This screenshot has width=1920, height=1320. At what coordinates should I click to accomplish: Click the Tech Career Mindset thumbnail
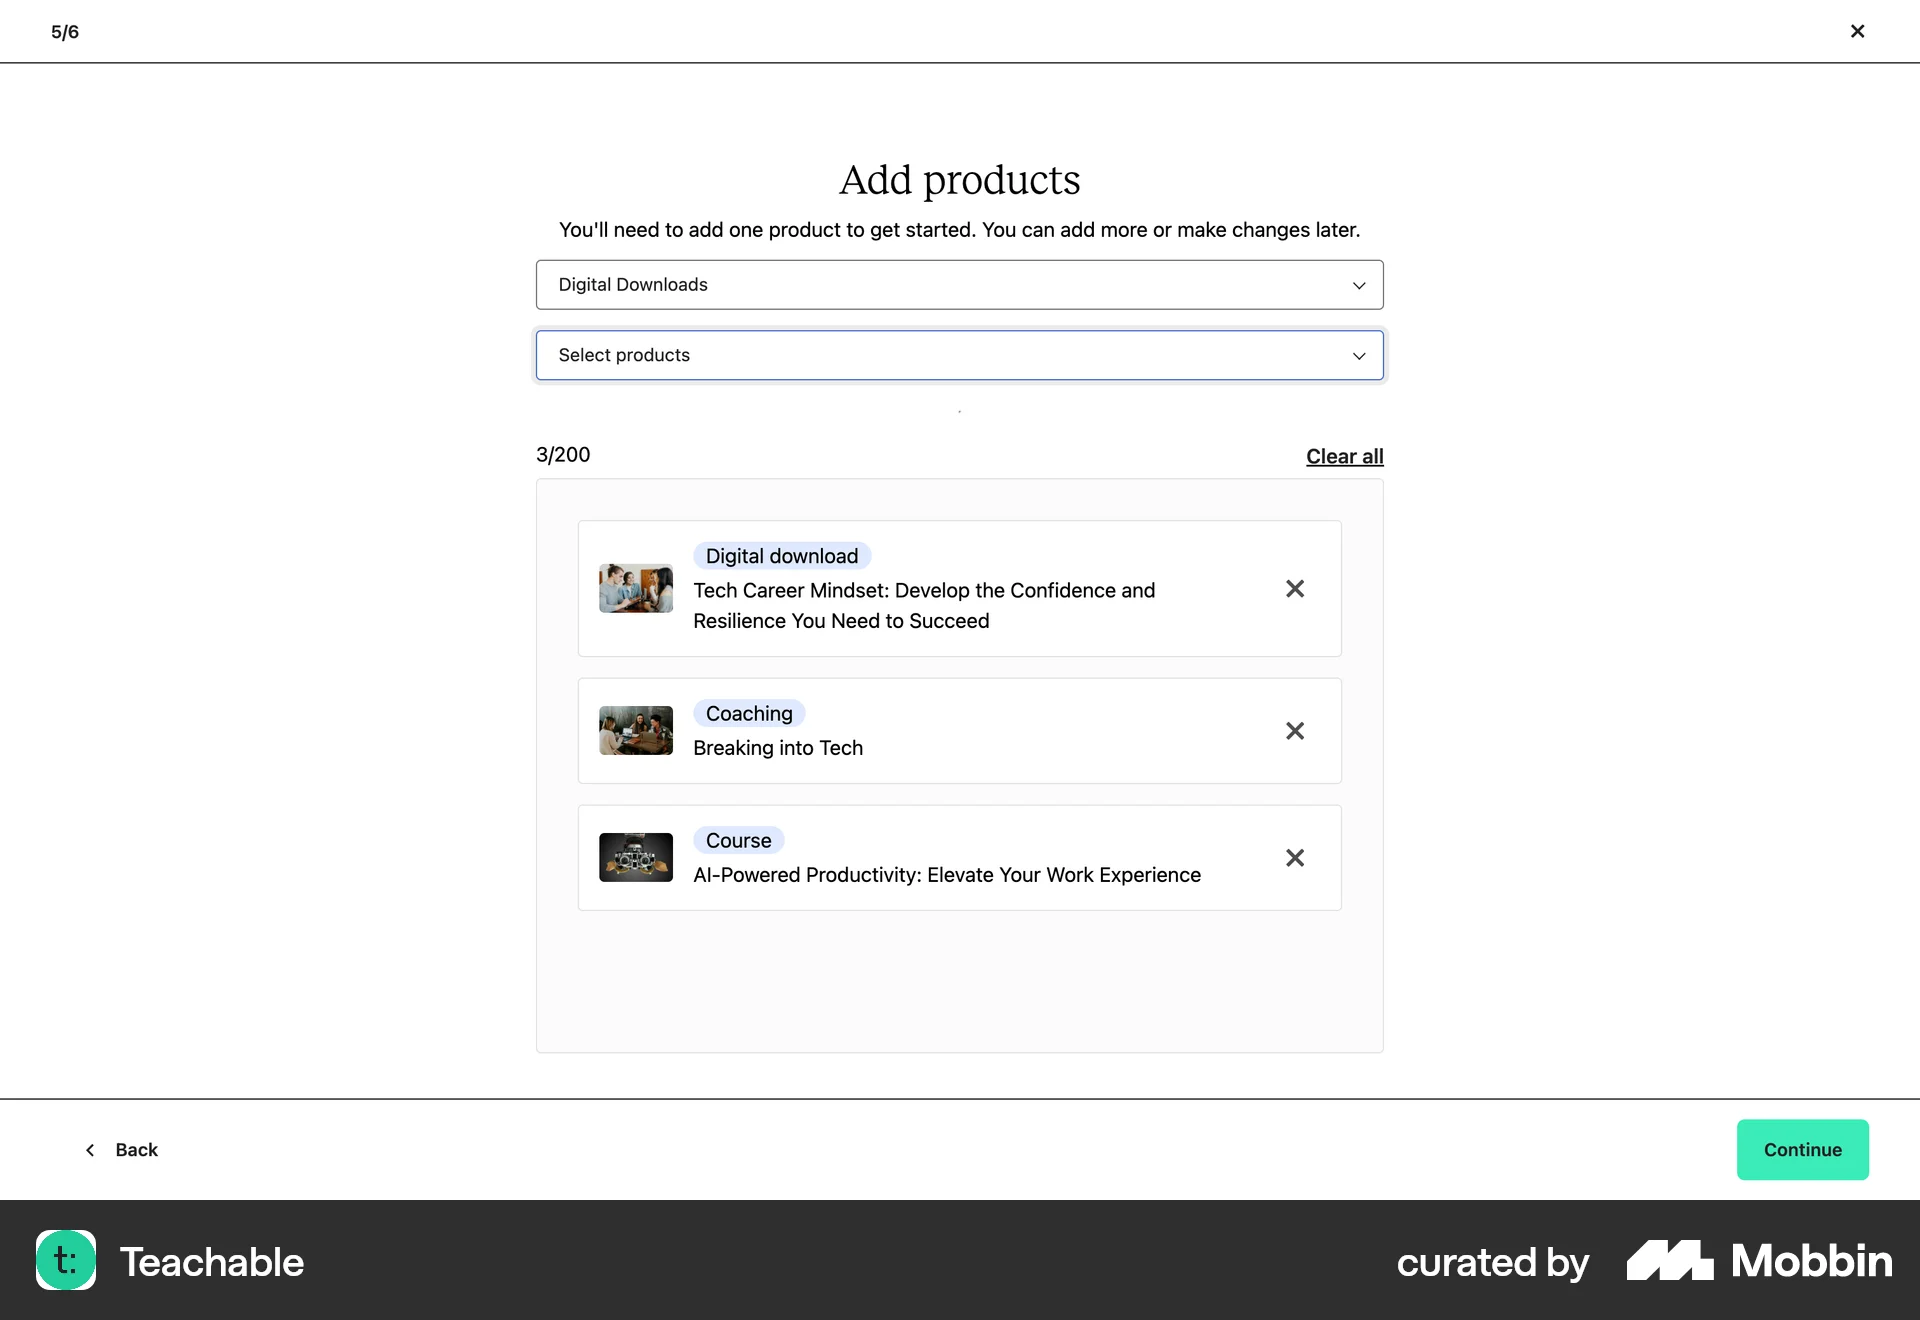pyautogui.click(x=635, y=589)
